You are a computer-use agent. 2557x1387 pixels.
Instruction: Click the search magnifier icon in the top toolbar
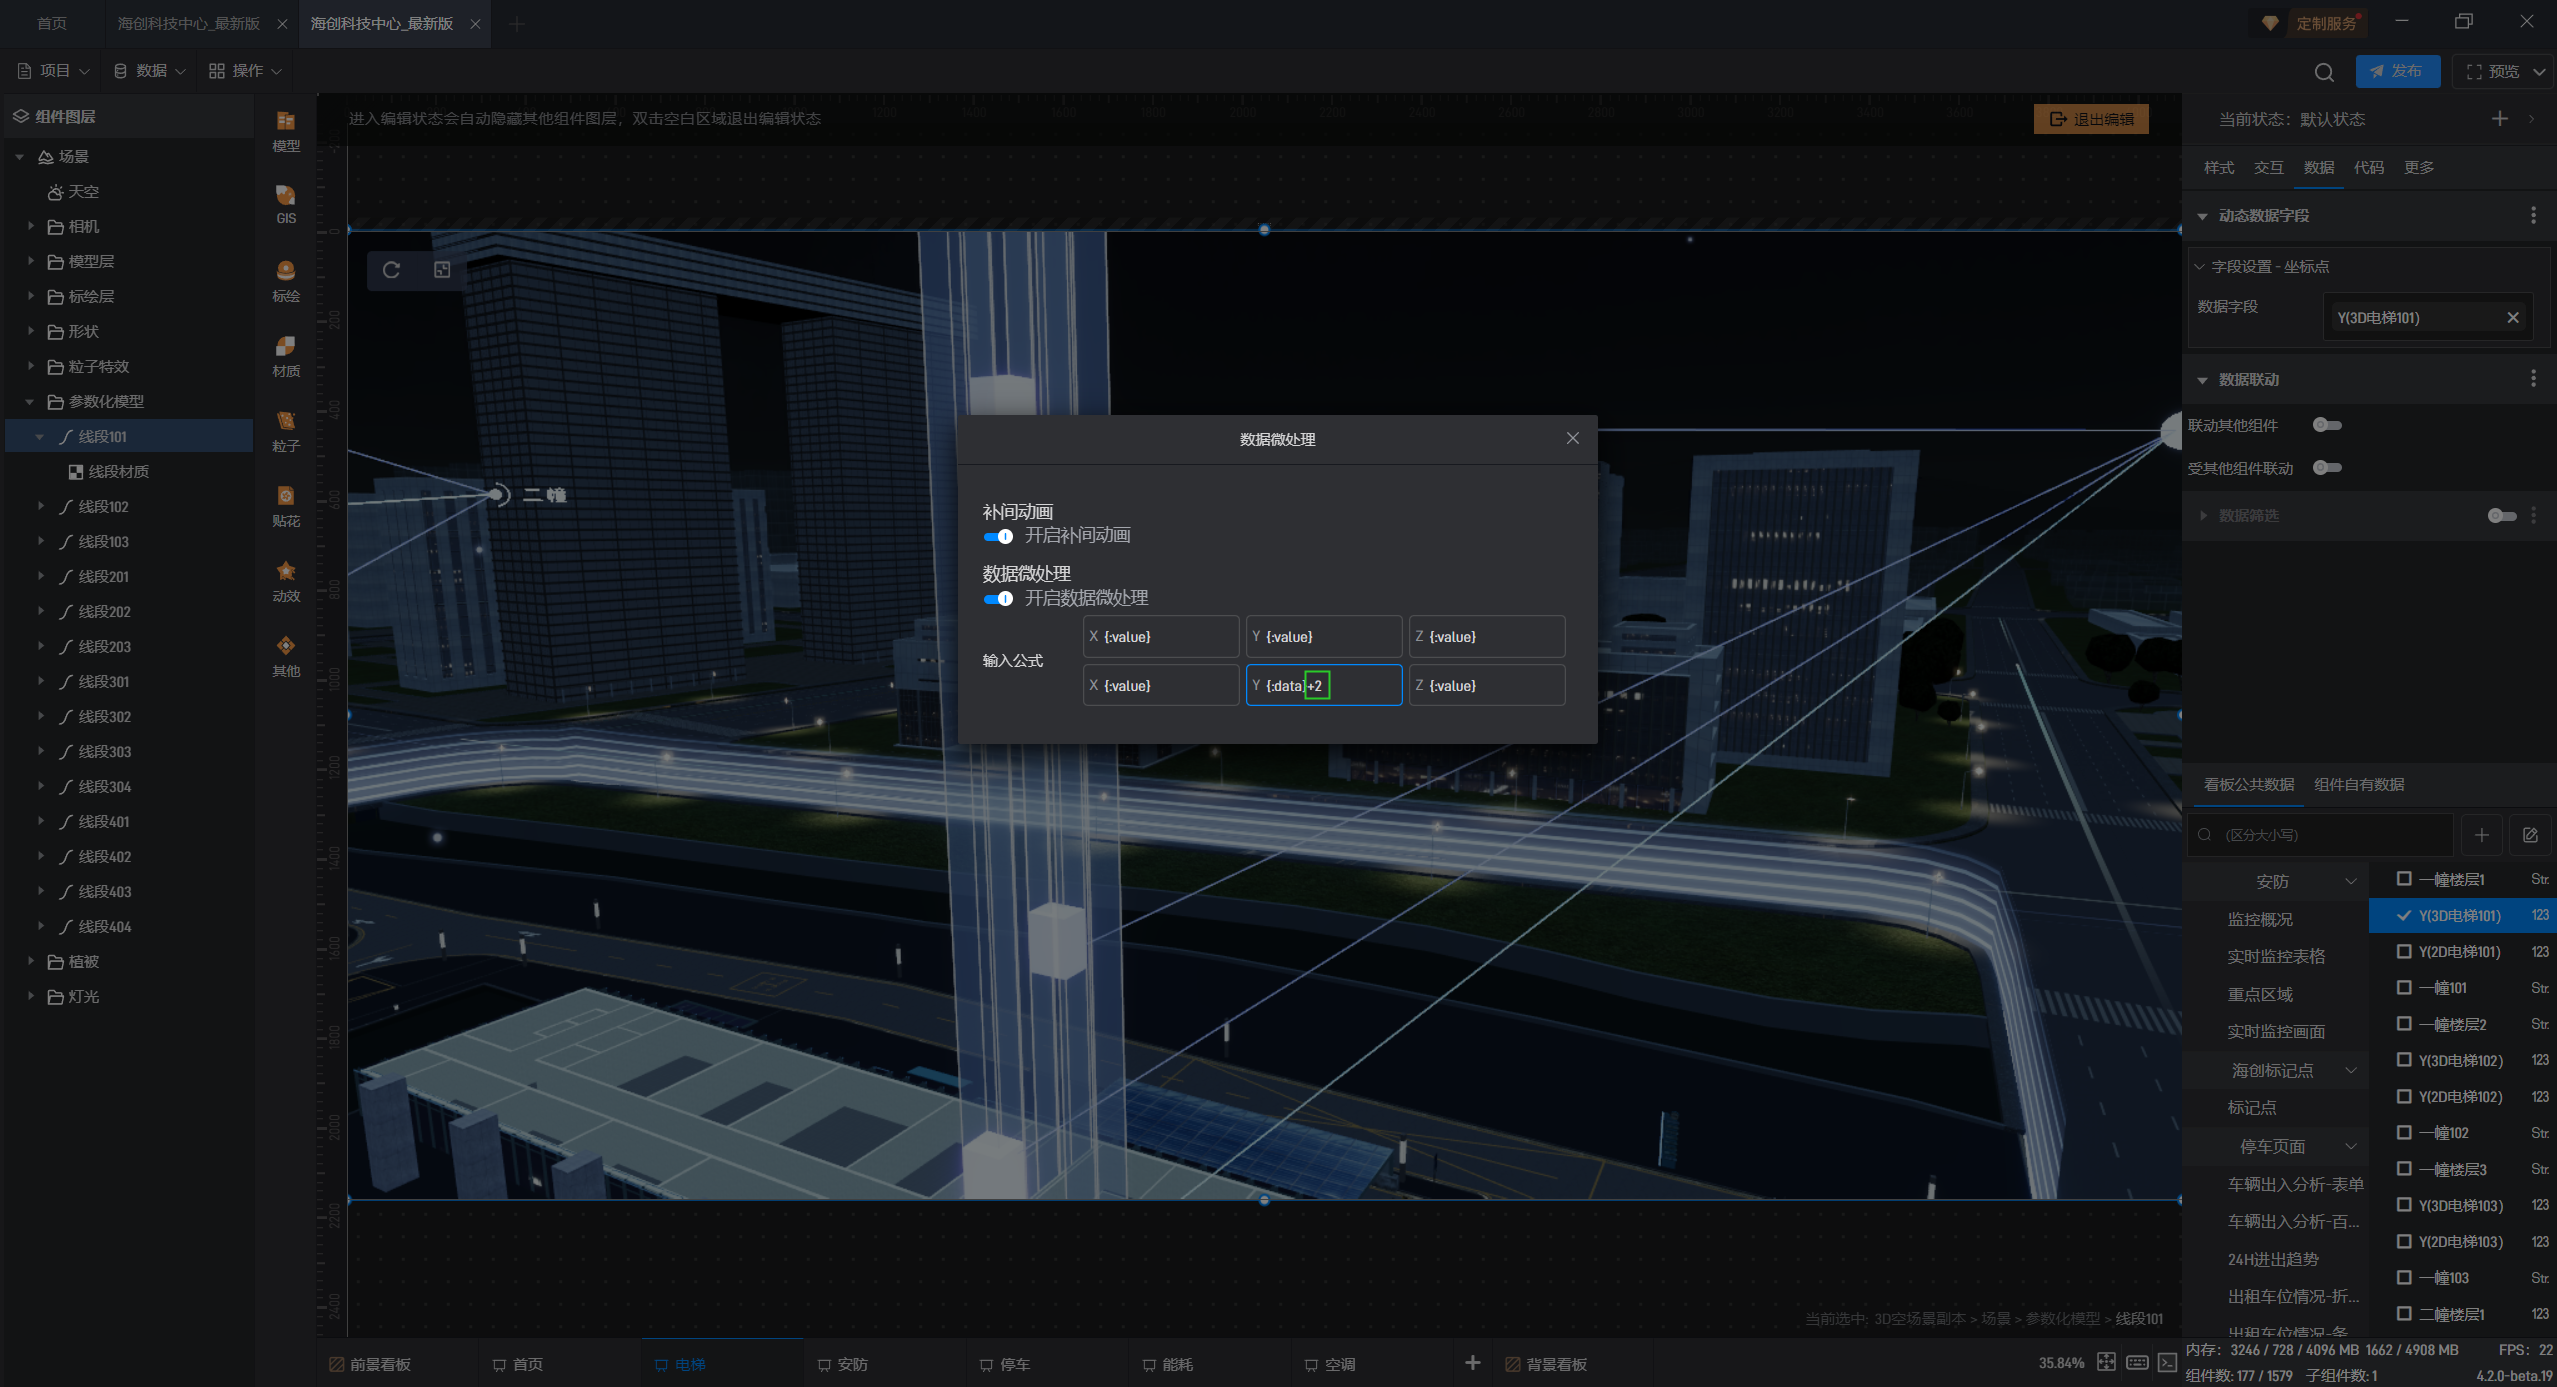coord(2324,72)
